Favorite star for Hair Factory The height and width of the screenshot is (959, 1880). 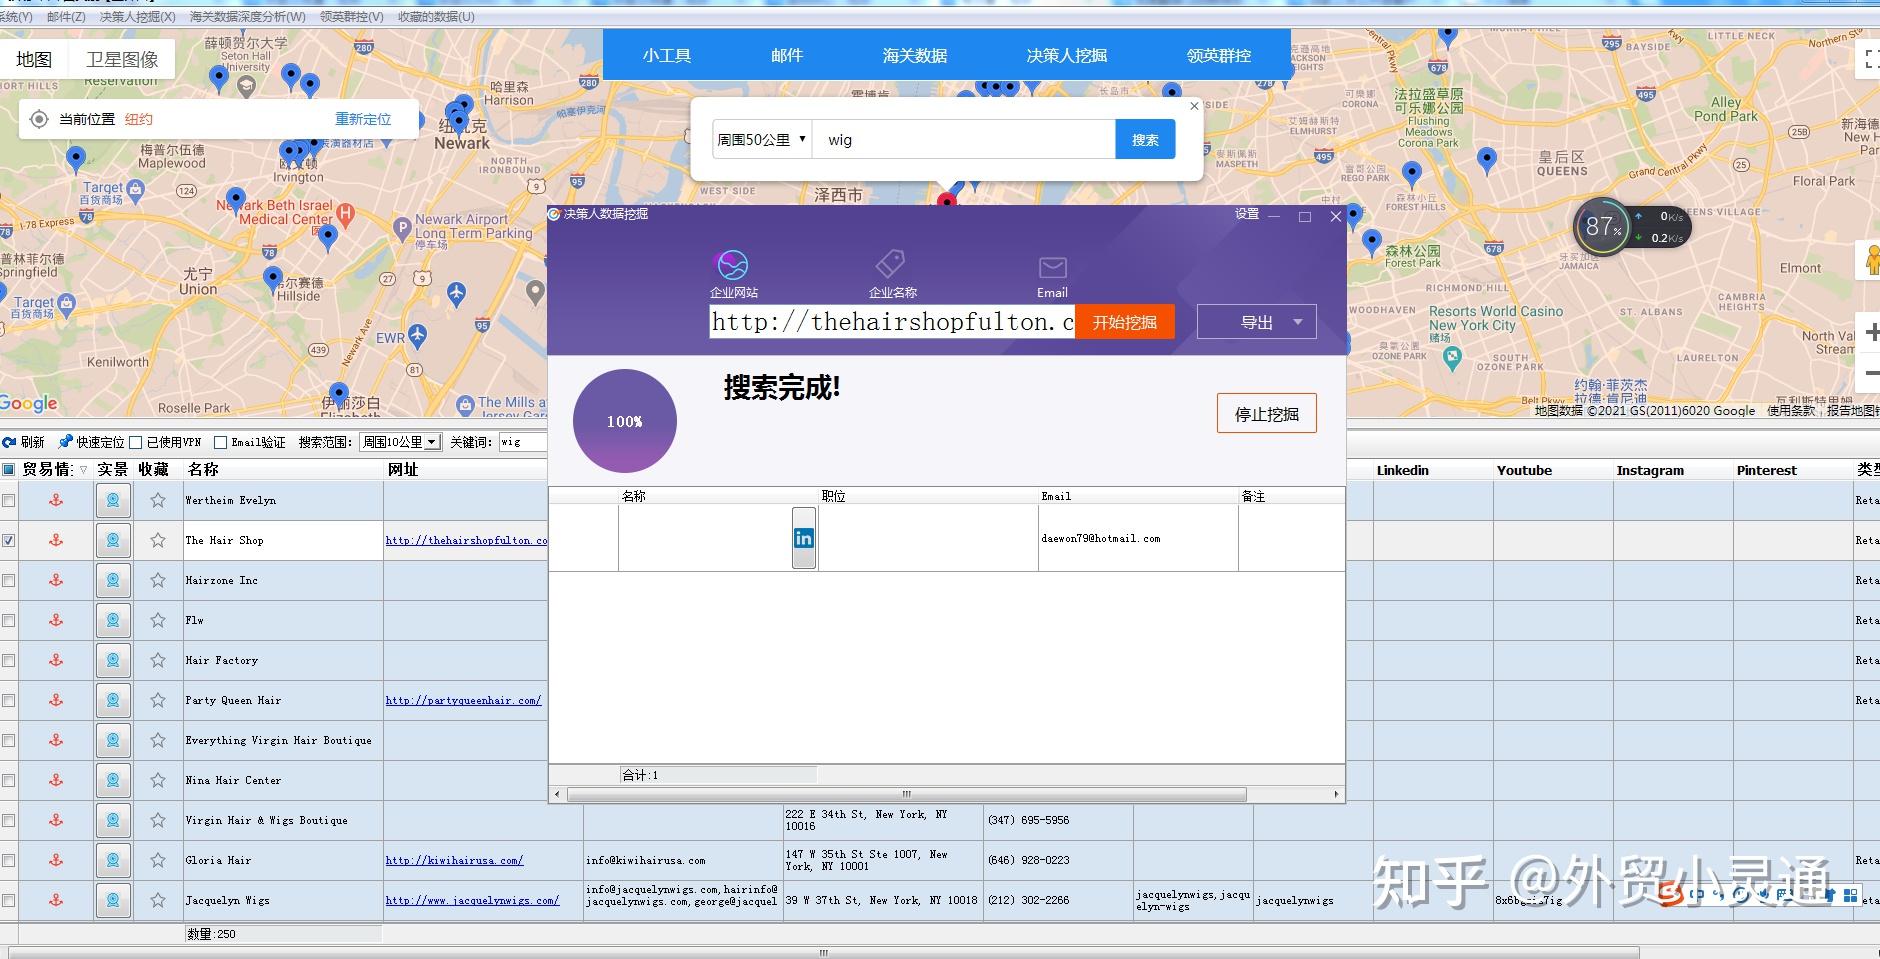click(158, 660)
